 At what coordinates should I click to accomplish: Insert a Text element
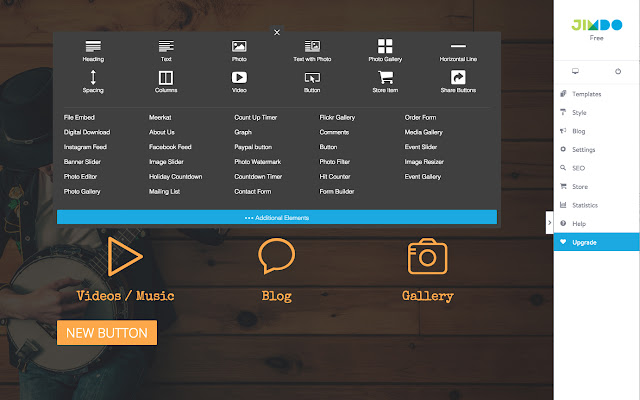[x=166, y=51]
